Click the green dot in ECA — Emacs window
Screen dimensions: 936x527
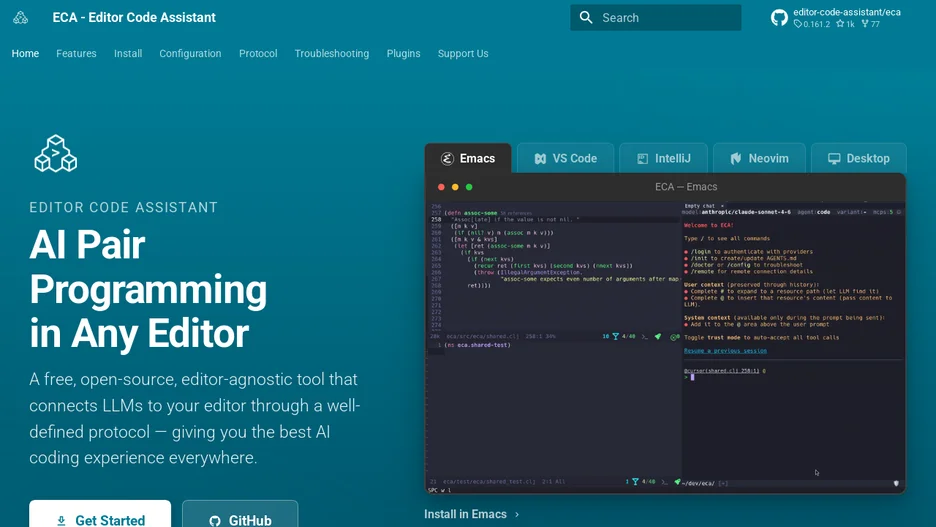tap(469, 187)
